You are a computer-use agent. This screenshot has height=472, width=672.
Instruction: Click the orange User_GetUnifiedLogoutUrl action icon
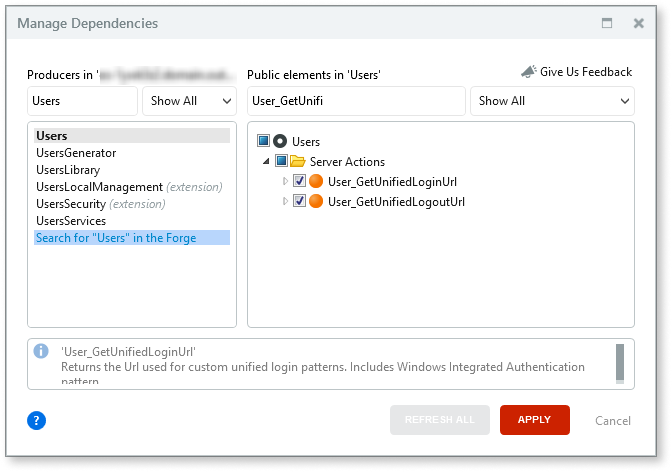(x=316, y=201)
